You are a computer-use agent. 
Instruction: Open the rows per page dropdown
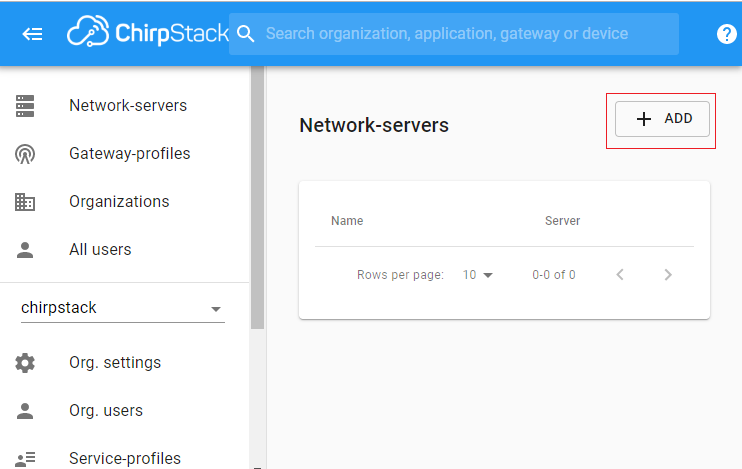click(477, 275)
